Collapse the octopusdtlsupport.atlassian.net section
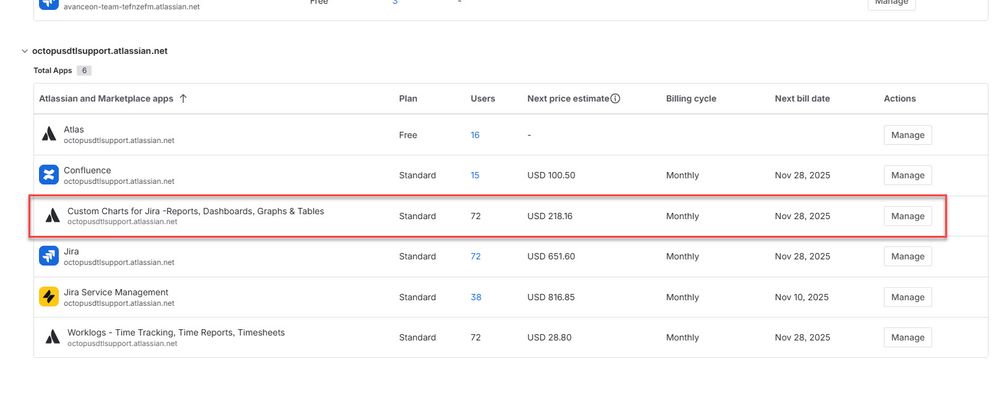Screen dimensions: 999x403 [x=25, y=51]
